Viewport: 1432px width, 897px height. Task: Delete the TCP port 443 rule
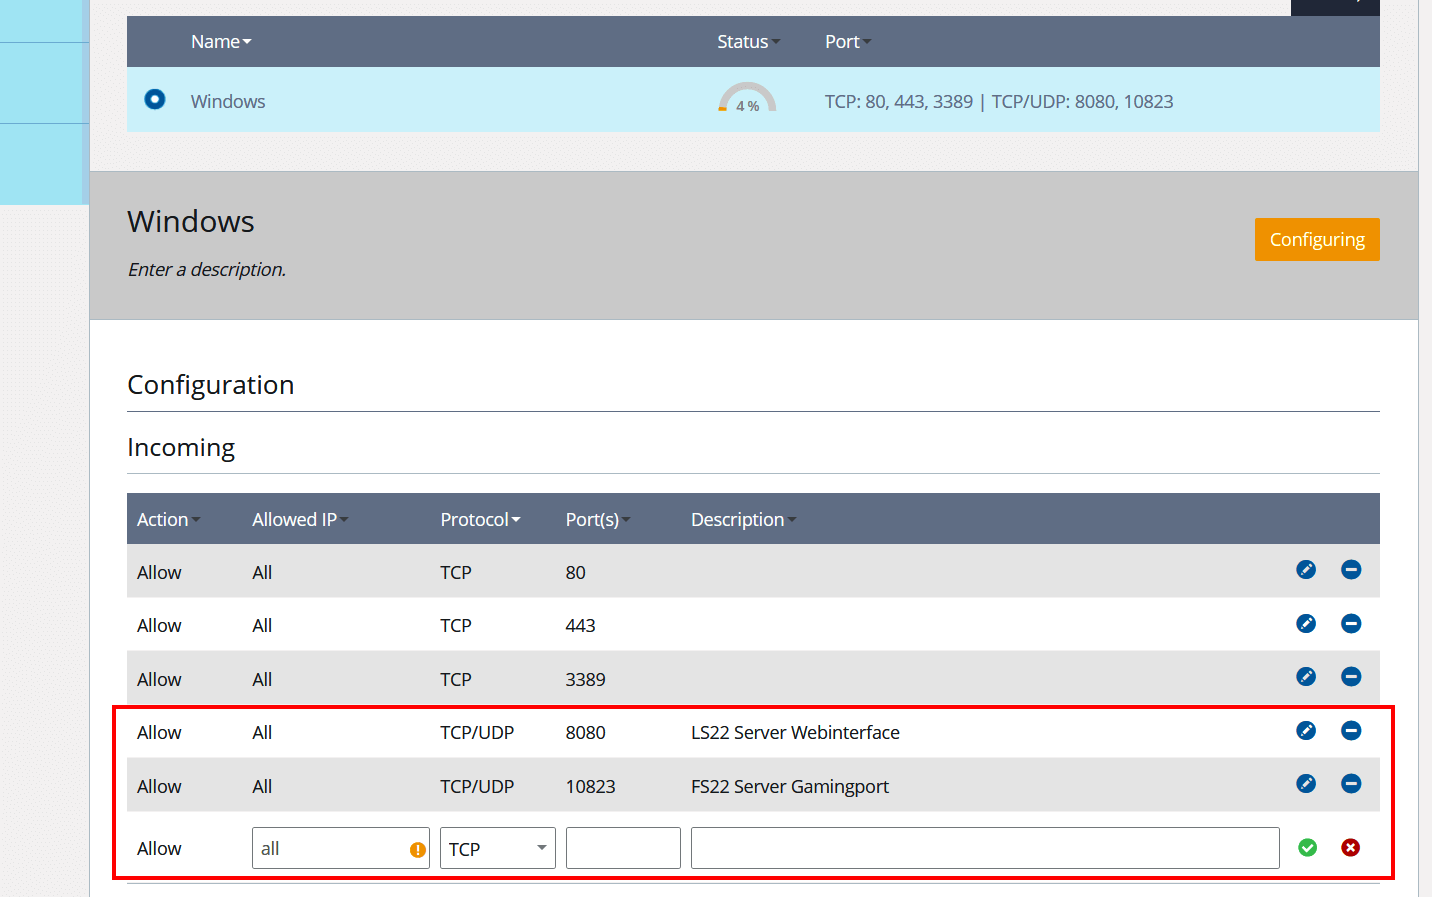[x=1351, y=623]
